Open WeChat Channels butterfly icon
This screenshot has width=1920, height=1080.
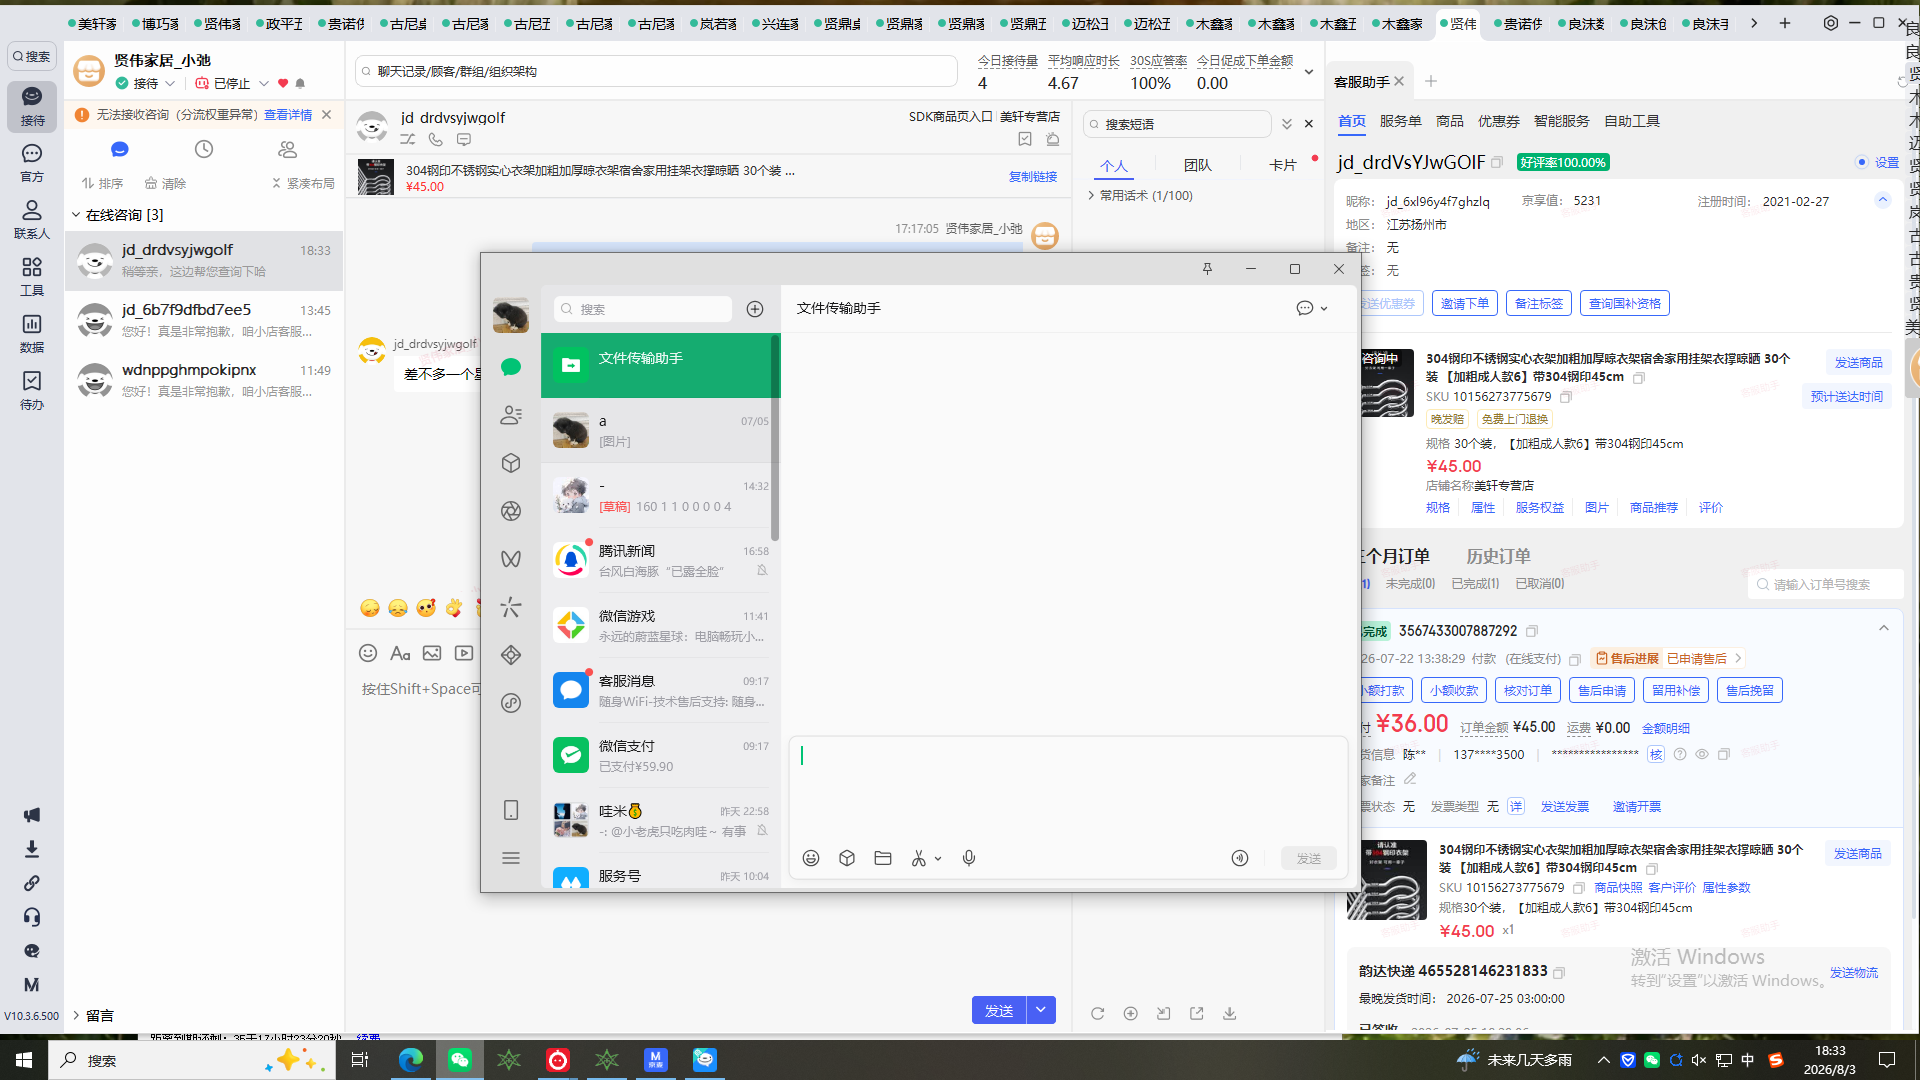[511, 559]
